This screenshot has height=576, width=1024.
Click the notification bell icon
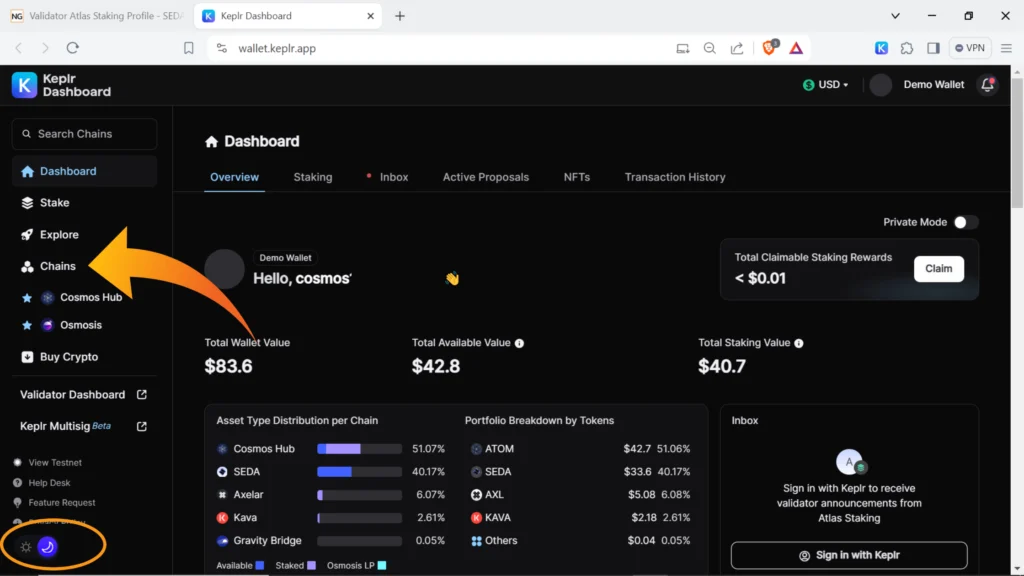point(988,85)
